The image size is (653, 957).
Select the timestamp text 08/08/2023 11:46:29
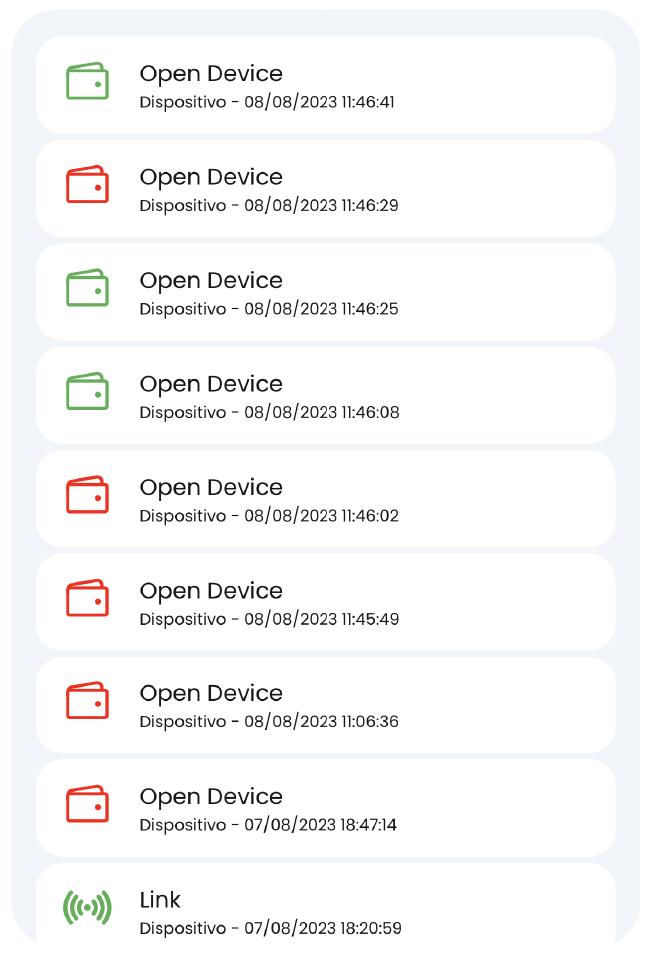321,206
